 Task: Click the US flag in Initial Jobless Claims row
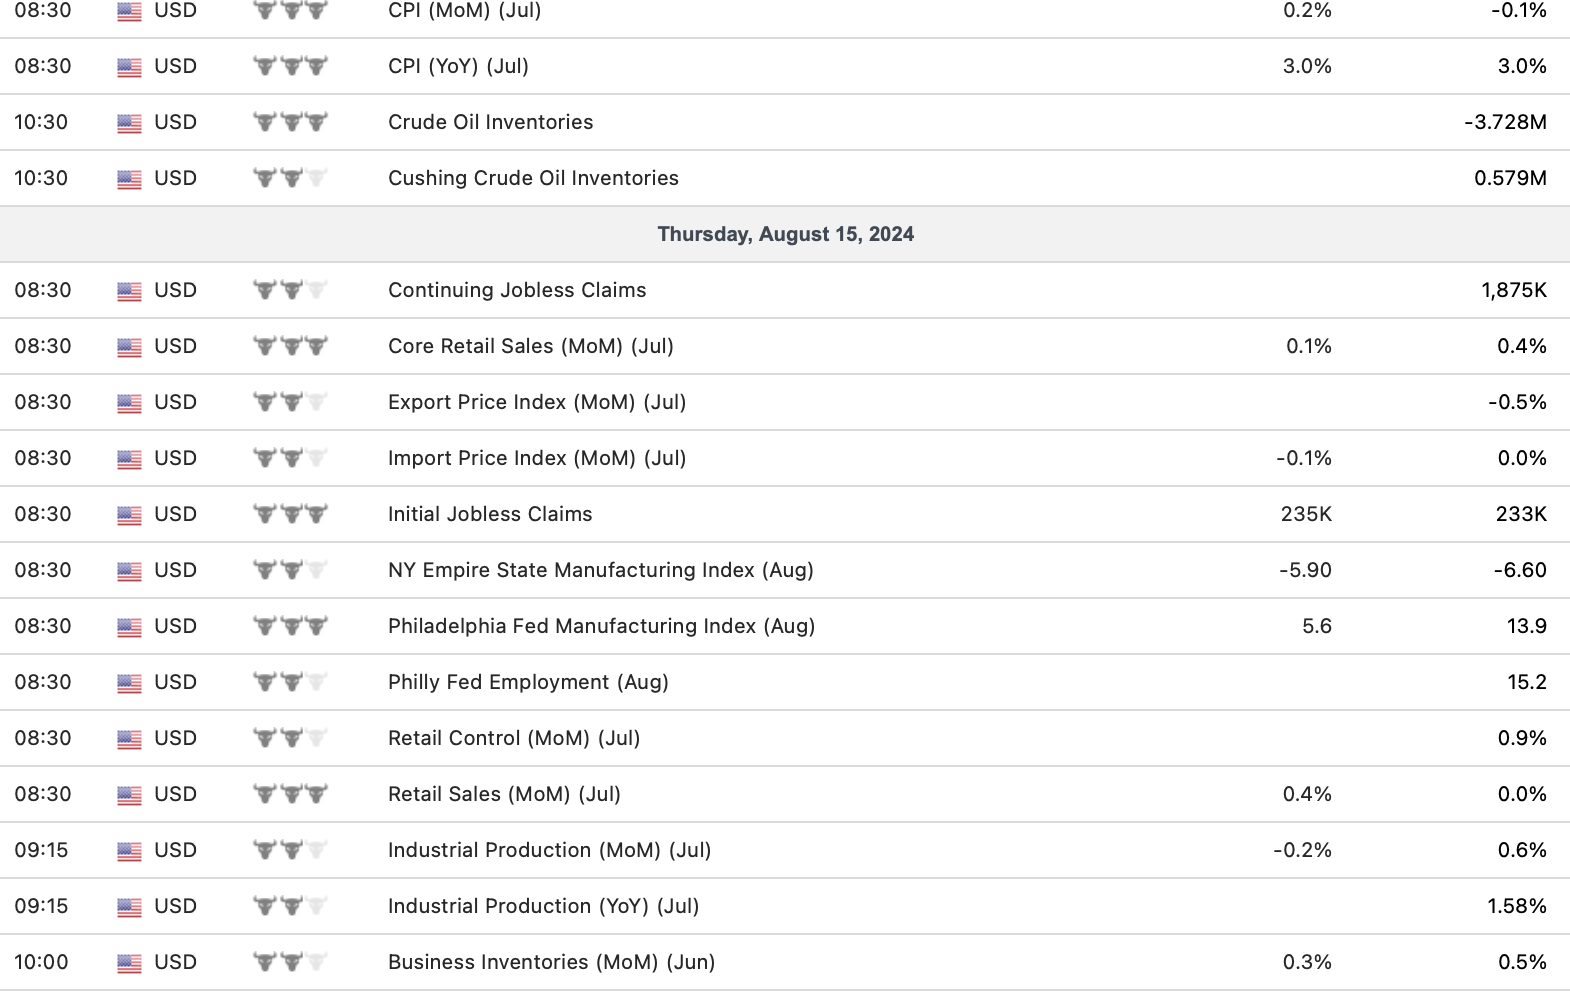tap(129, 515)
